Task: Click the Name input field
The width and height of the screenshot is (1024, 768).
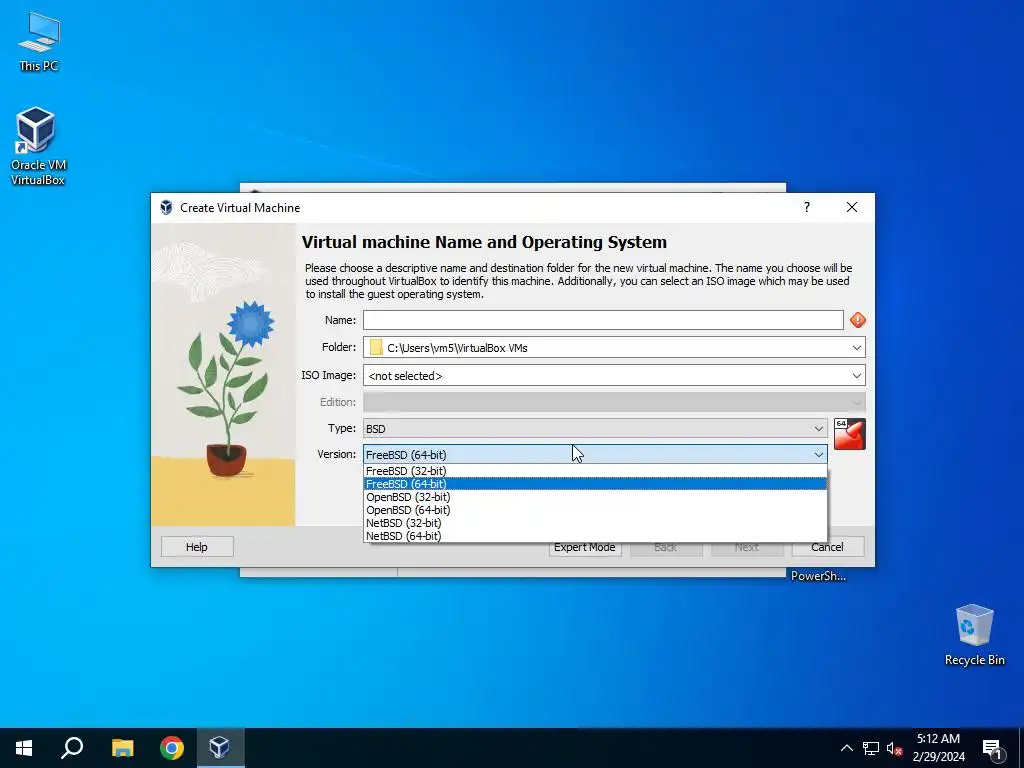Action: pos(603,320)
